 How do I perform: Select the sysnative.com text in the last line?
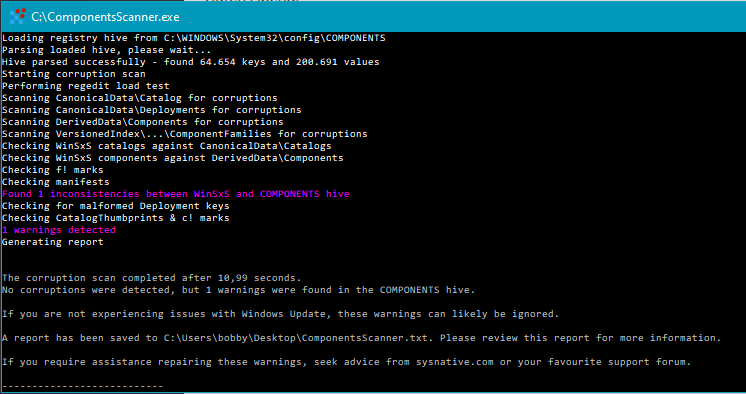455,362
